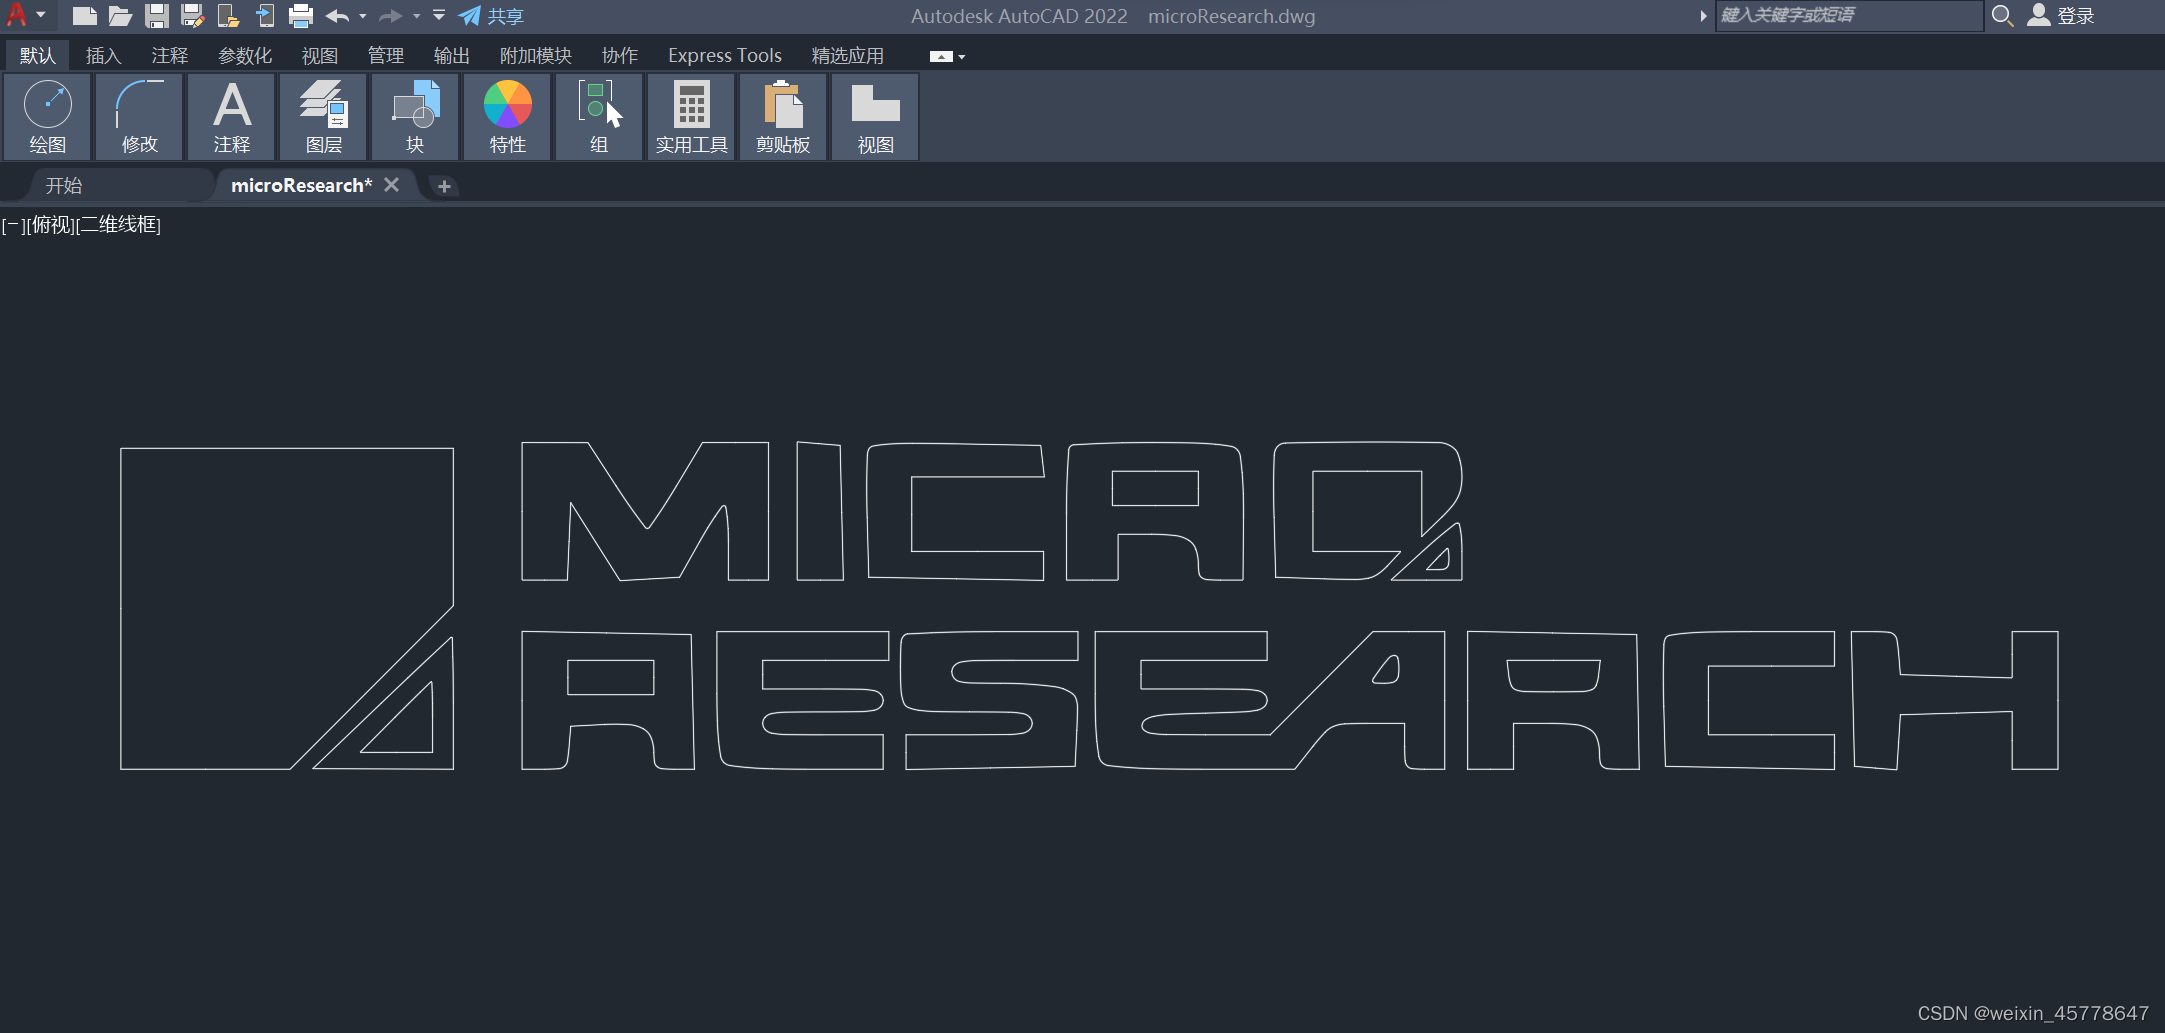
Task: Expand the 修改 modify panel
Action: pyautogui.click(x=140, y=117)
